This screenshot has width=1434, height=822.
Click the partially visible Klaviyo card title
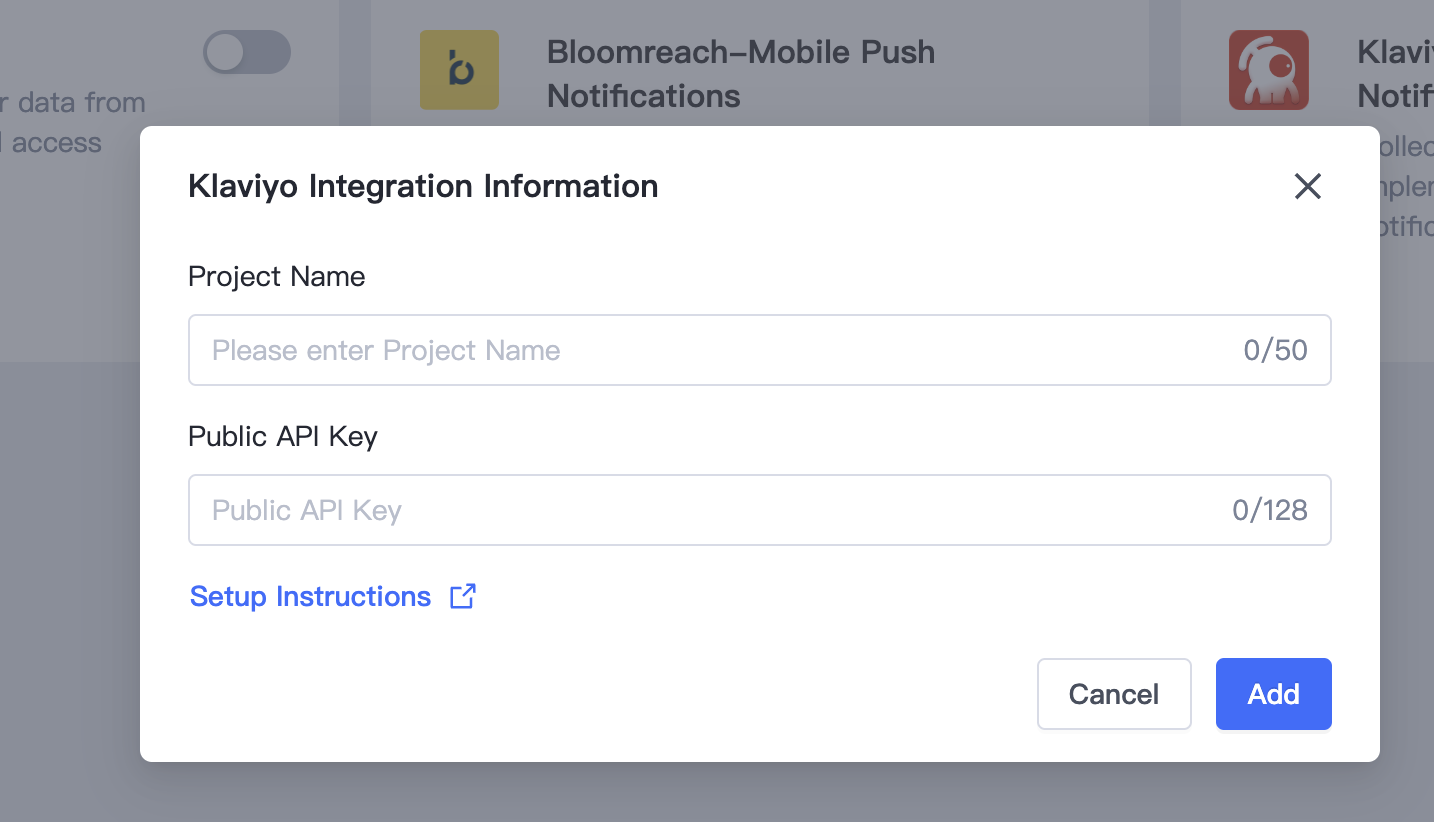(1395, 74)
